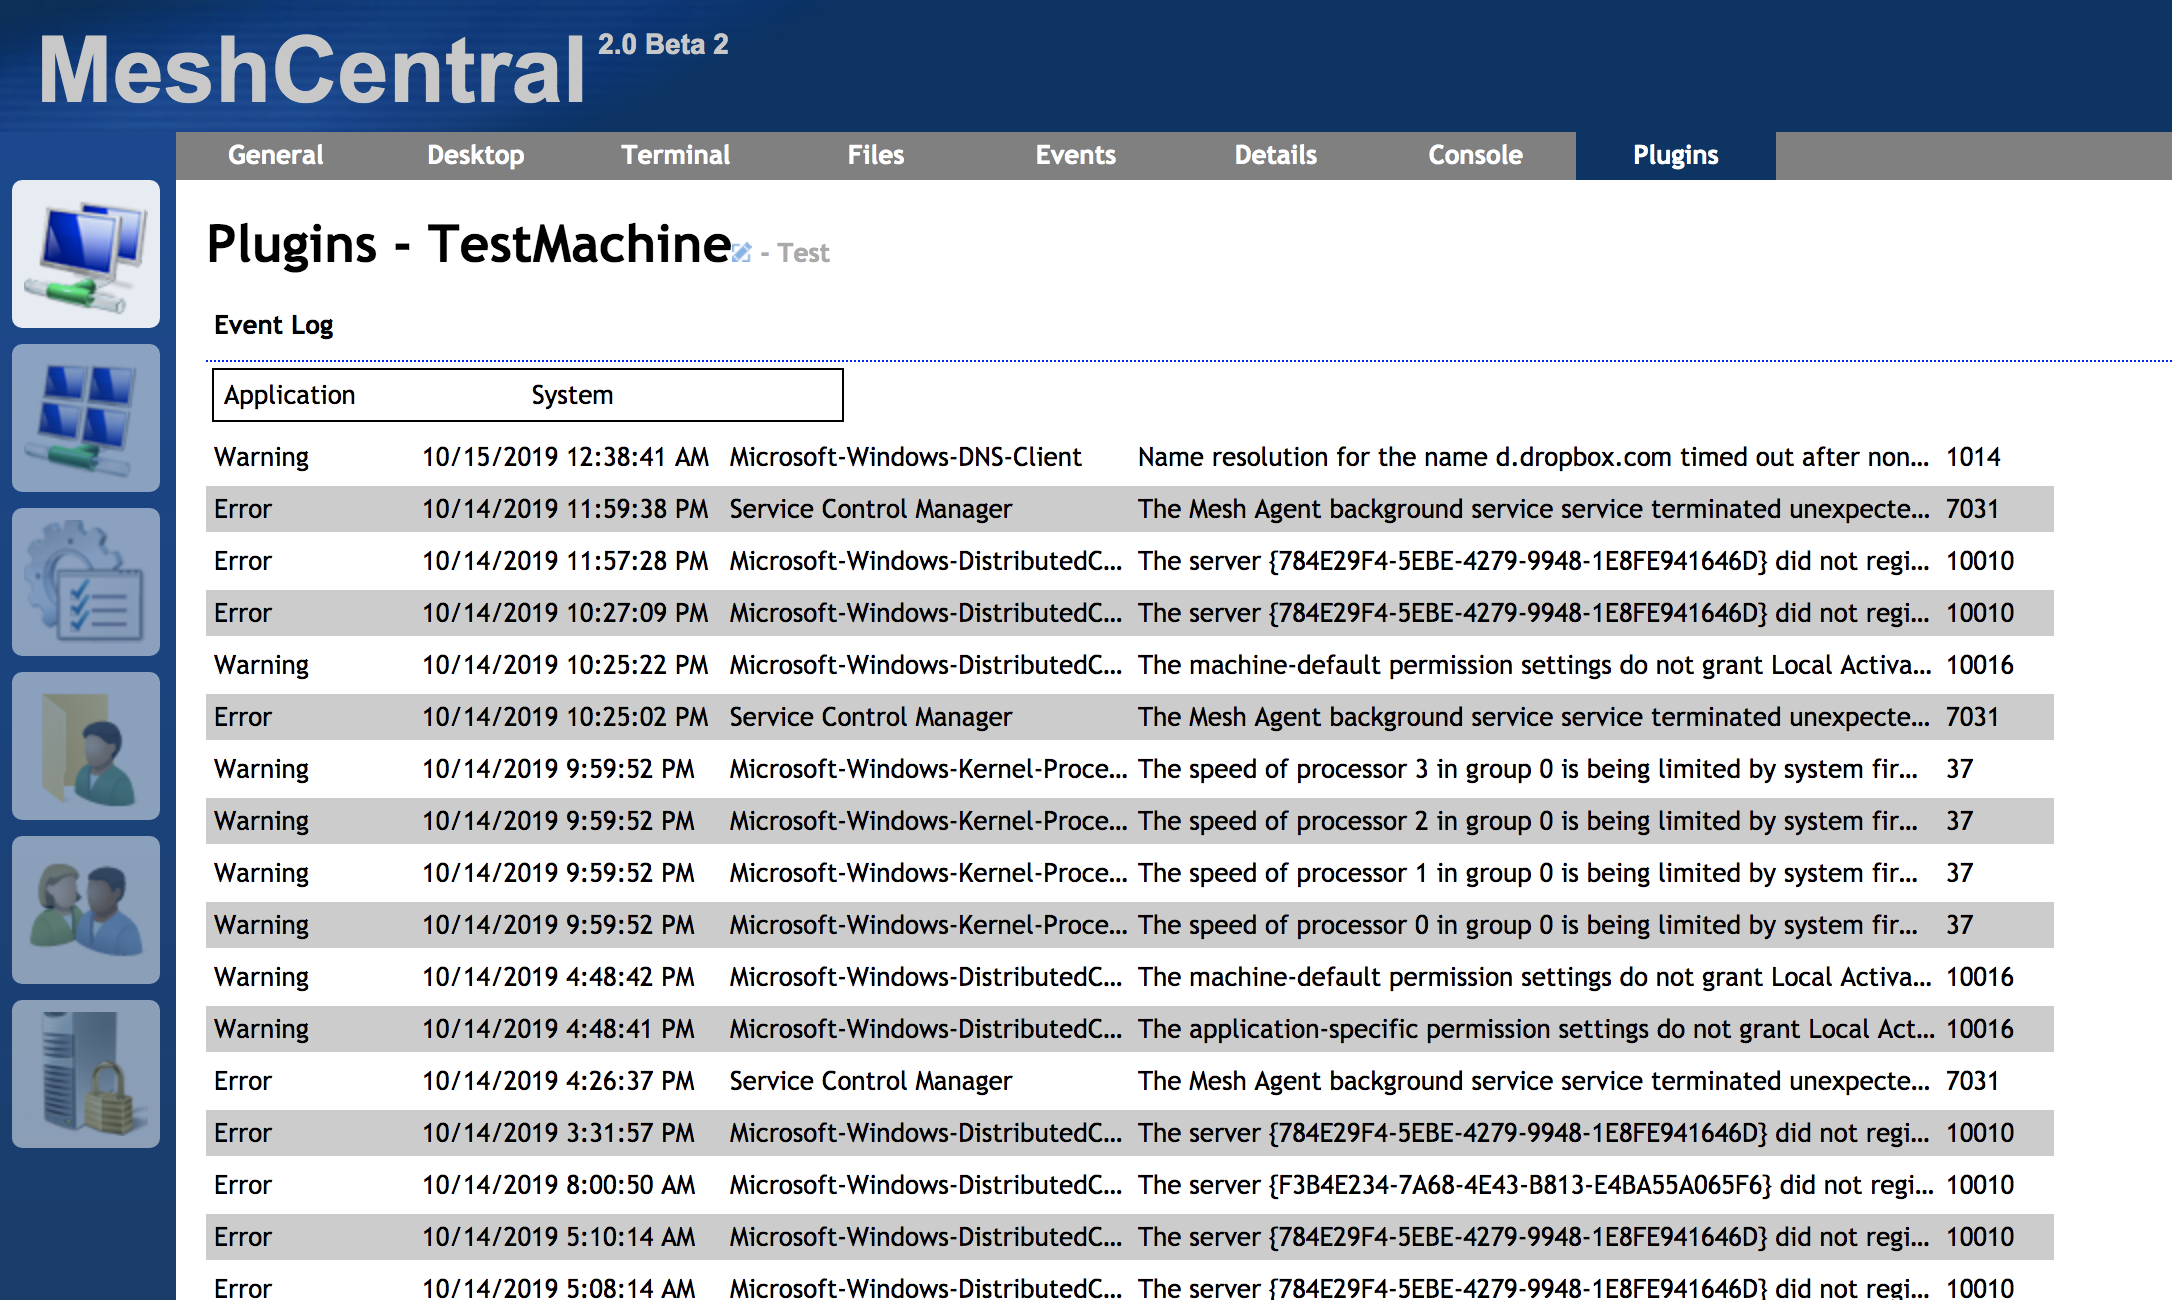Click the processor 3 speed limited warning

(x=1130, y=769)
